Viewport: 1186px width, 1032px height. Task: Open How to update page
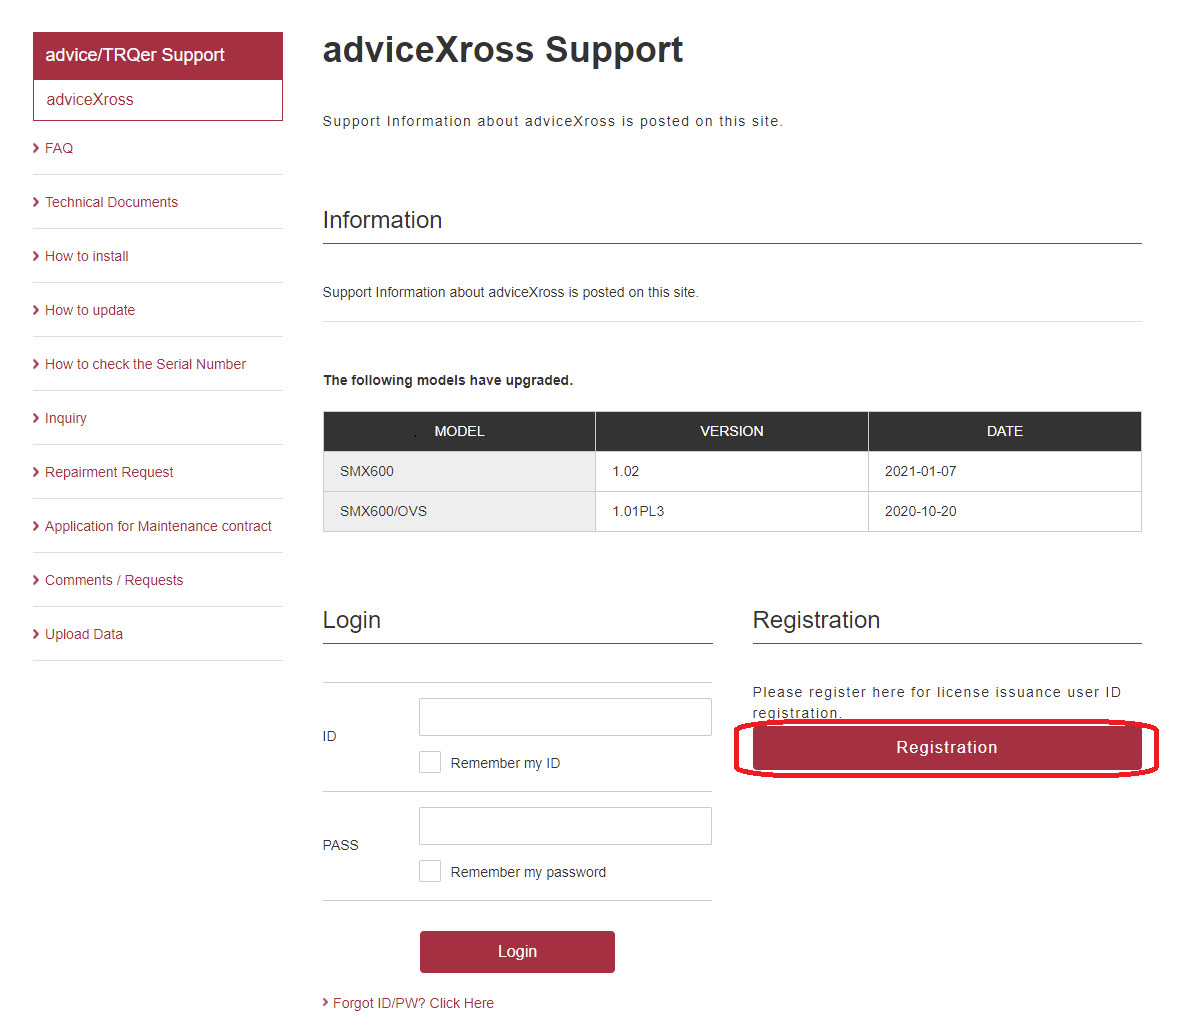(89, 310)
